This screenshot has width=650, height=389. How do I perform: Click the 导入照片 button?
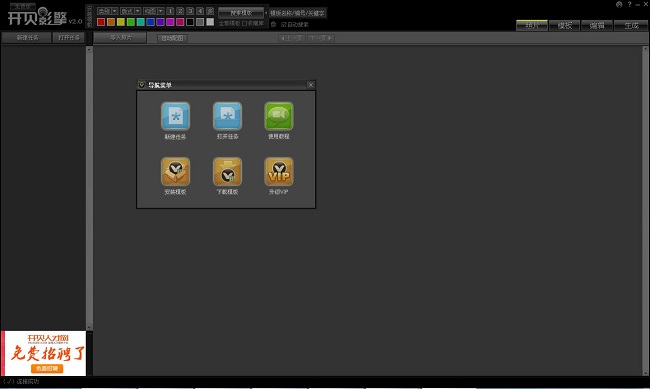tap(120, 38)
